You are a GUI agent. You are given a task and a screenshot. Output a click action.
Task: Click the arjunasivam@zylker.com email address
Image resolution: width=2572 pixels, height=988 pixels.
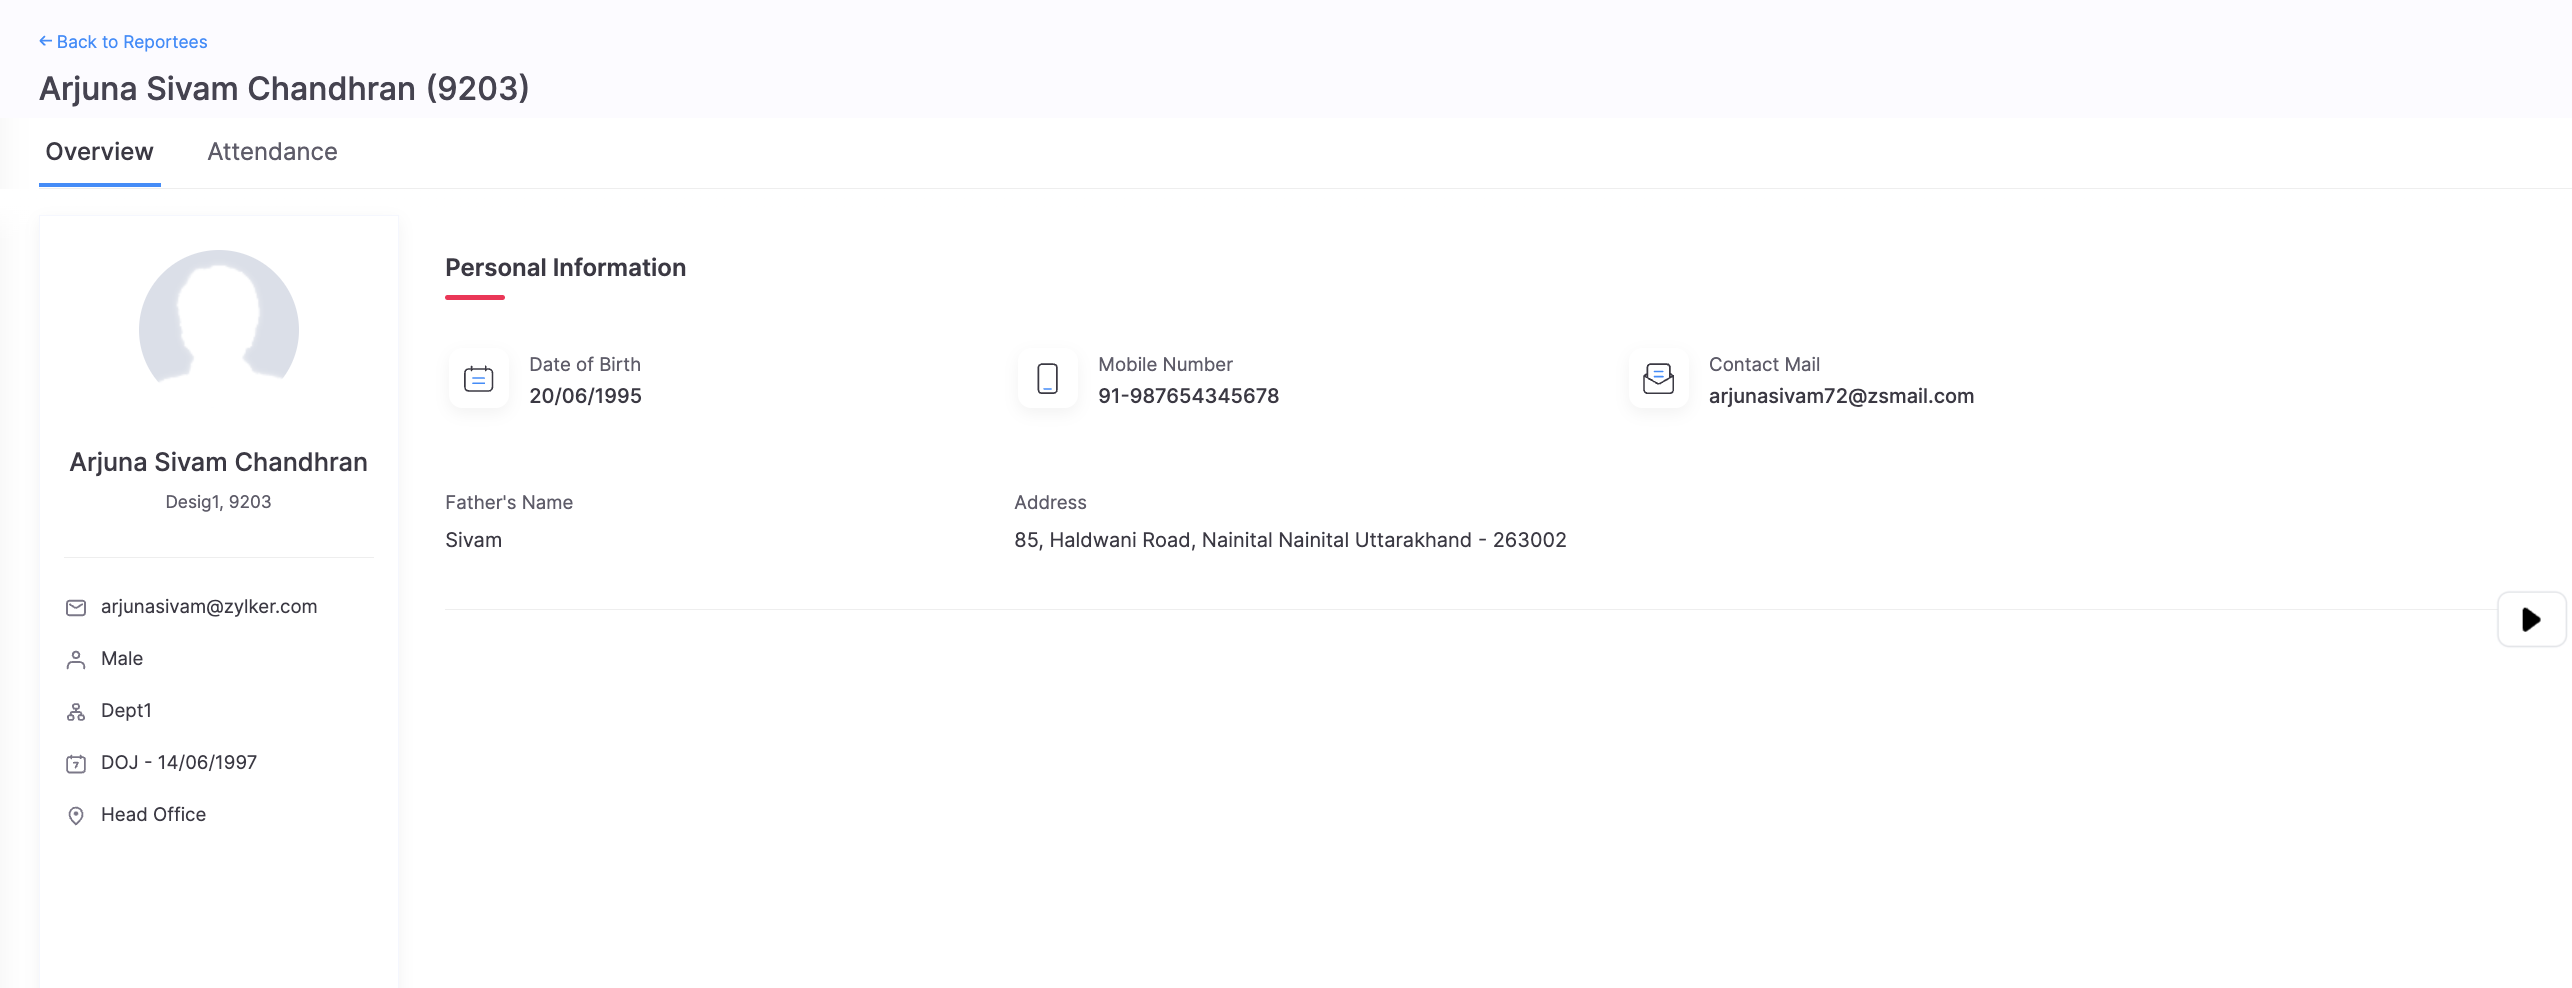coord(209,607)
